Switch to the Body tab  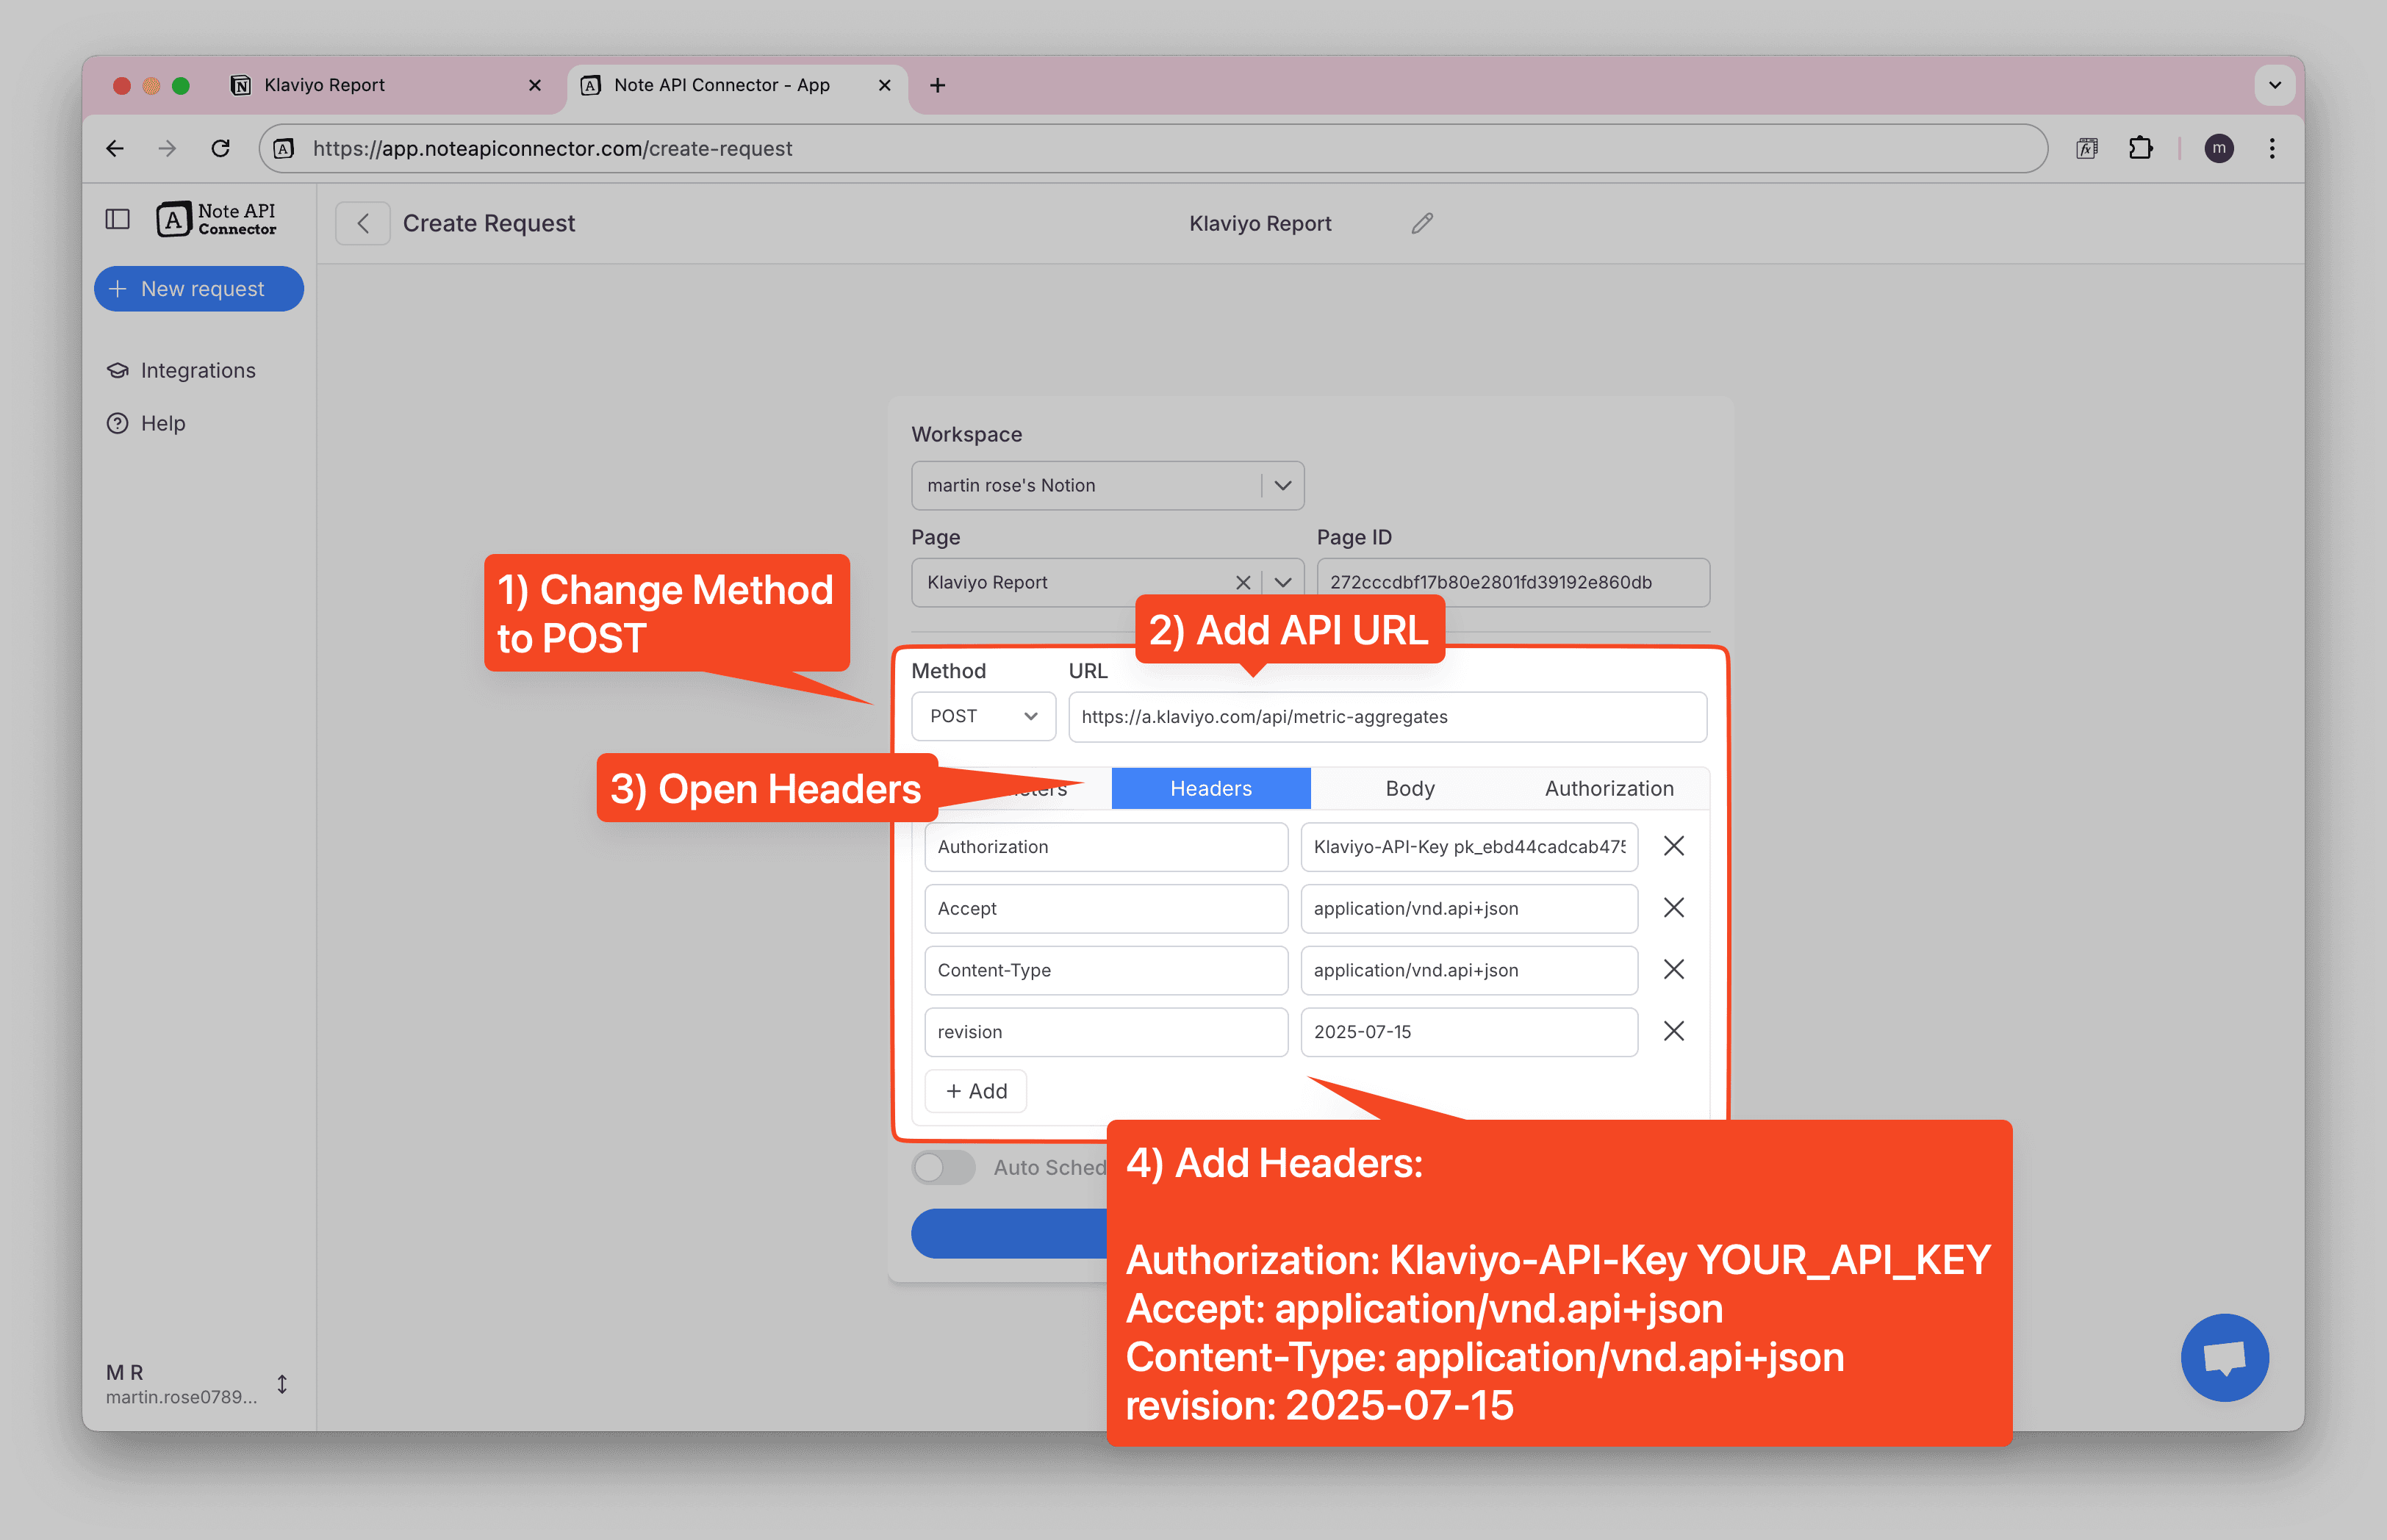(x=1409, y=788)
